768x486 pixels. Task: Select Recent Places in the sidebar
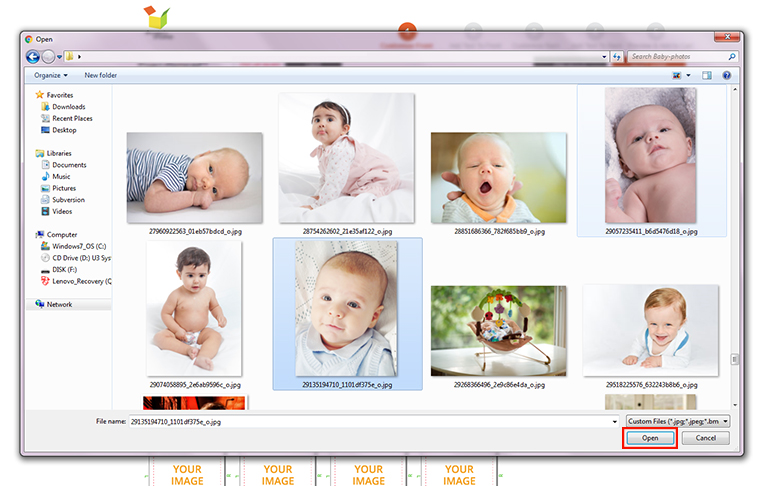(72, 118)
